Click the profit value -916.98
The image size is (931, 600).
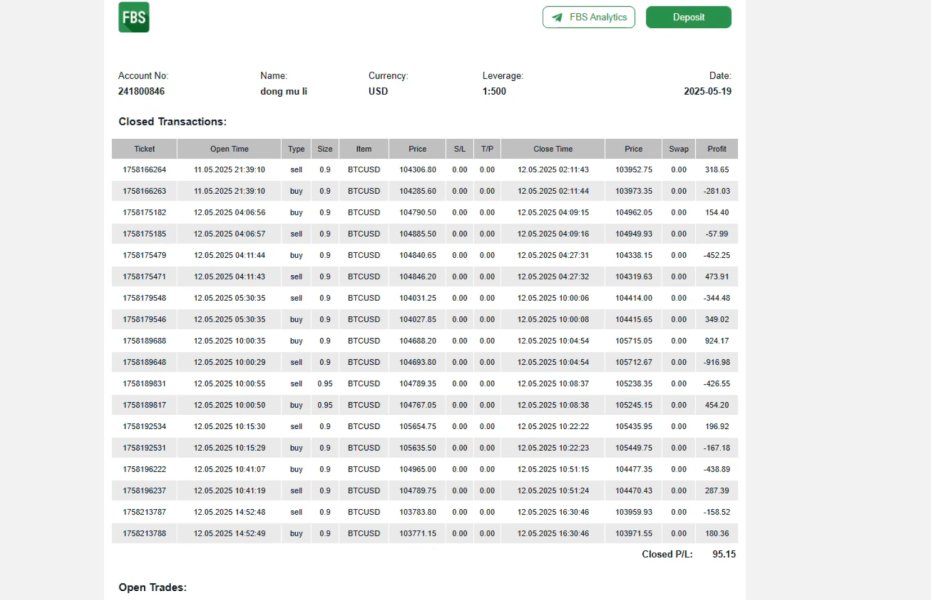point(717,362)
